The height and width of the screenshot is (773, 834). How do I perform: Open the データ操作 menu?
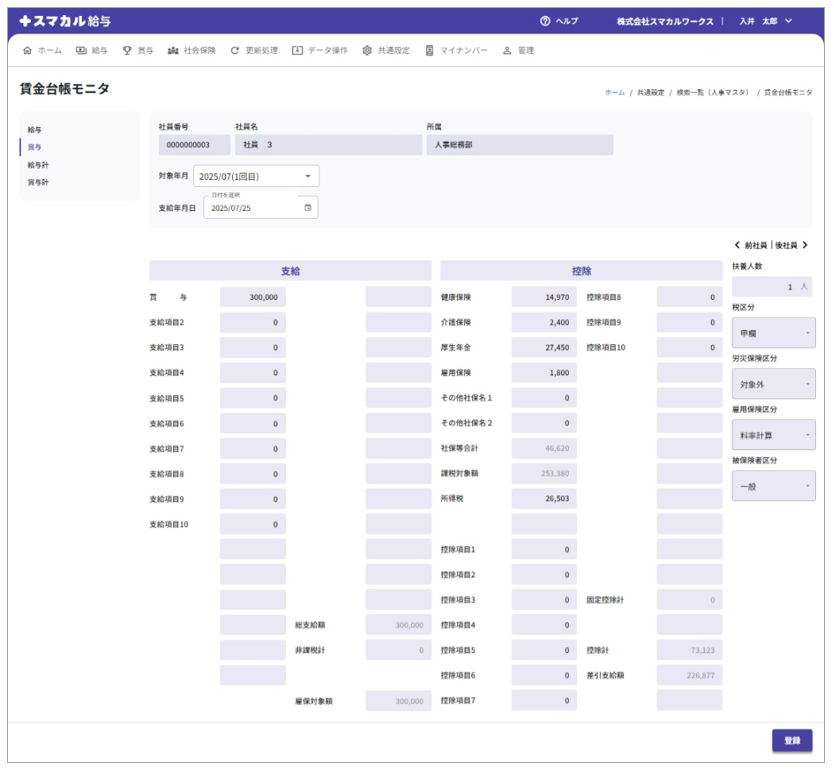tap(320, 50)
